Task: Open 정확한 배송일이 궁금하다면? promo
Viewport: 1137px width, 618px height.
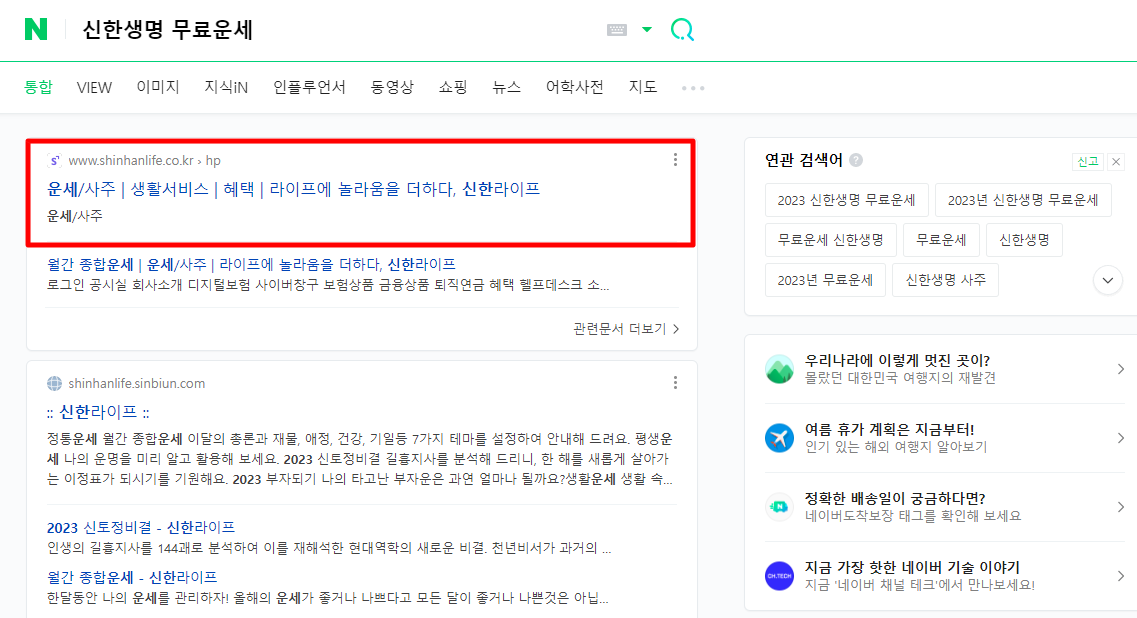Action: point(896,498)
